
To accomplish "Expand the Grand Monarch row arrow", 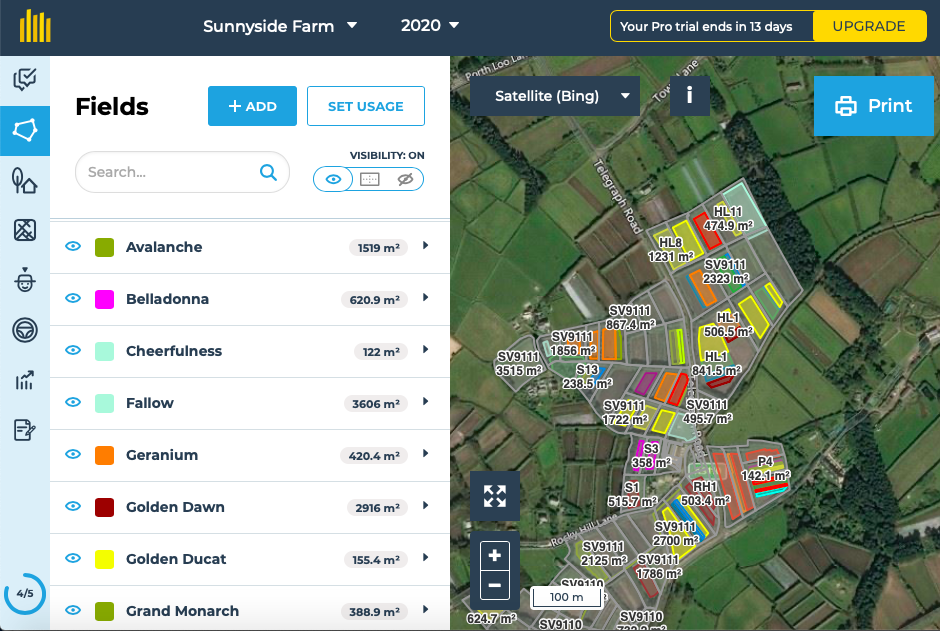I will click(425, 609).
